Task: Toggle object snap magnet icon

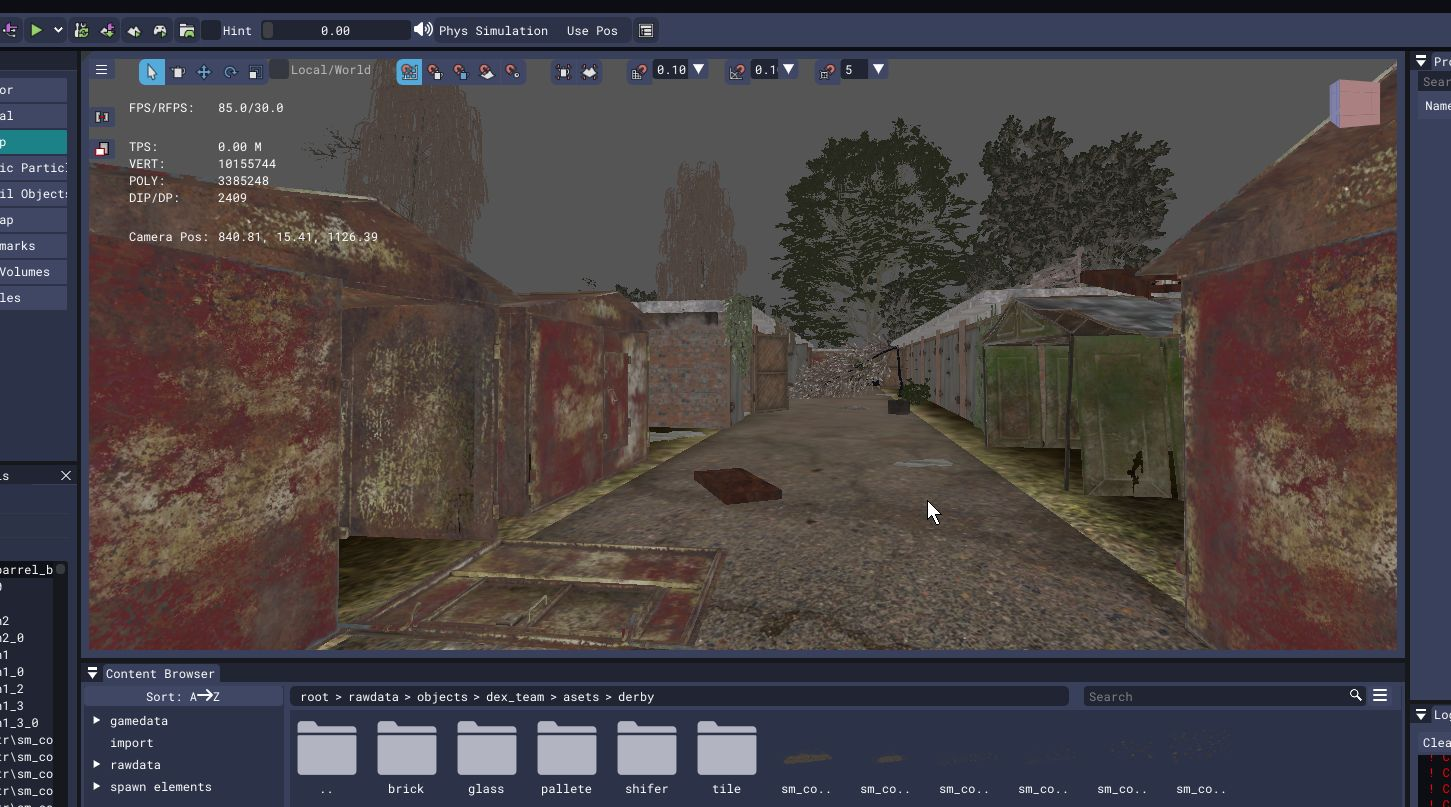Action: 435,71
